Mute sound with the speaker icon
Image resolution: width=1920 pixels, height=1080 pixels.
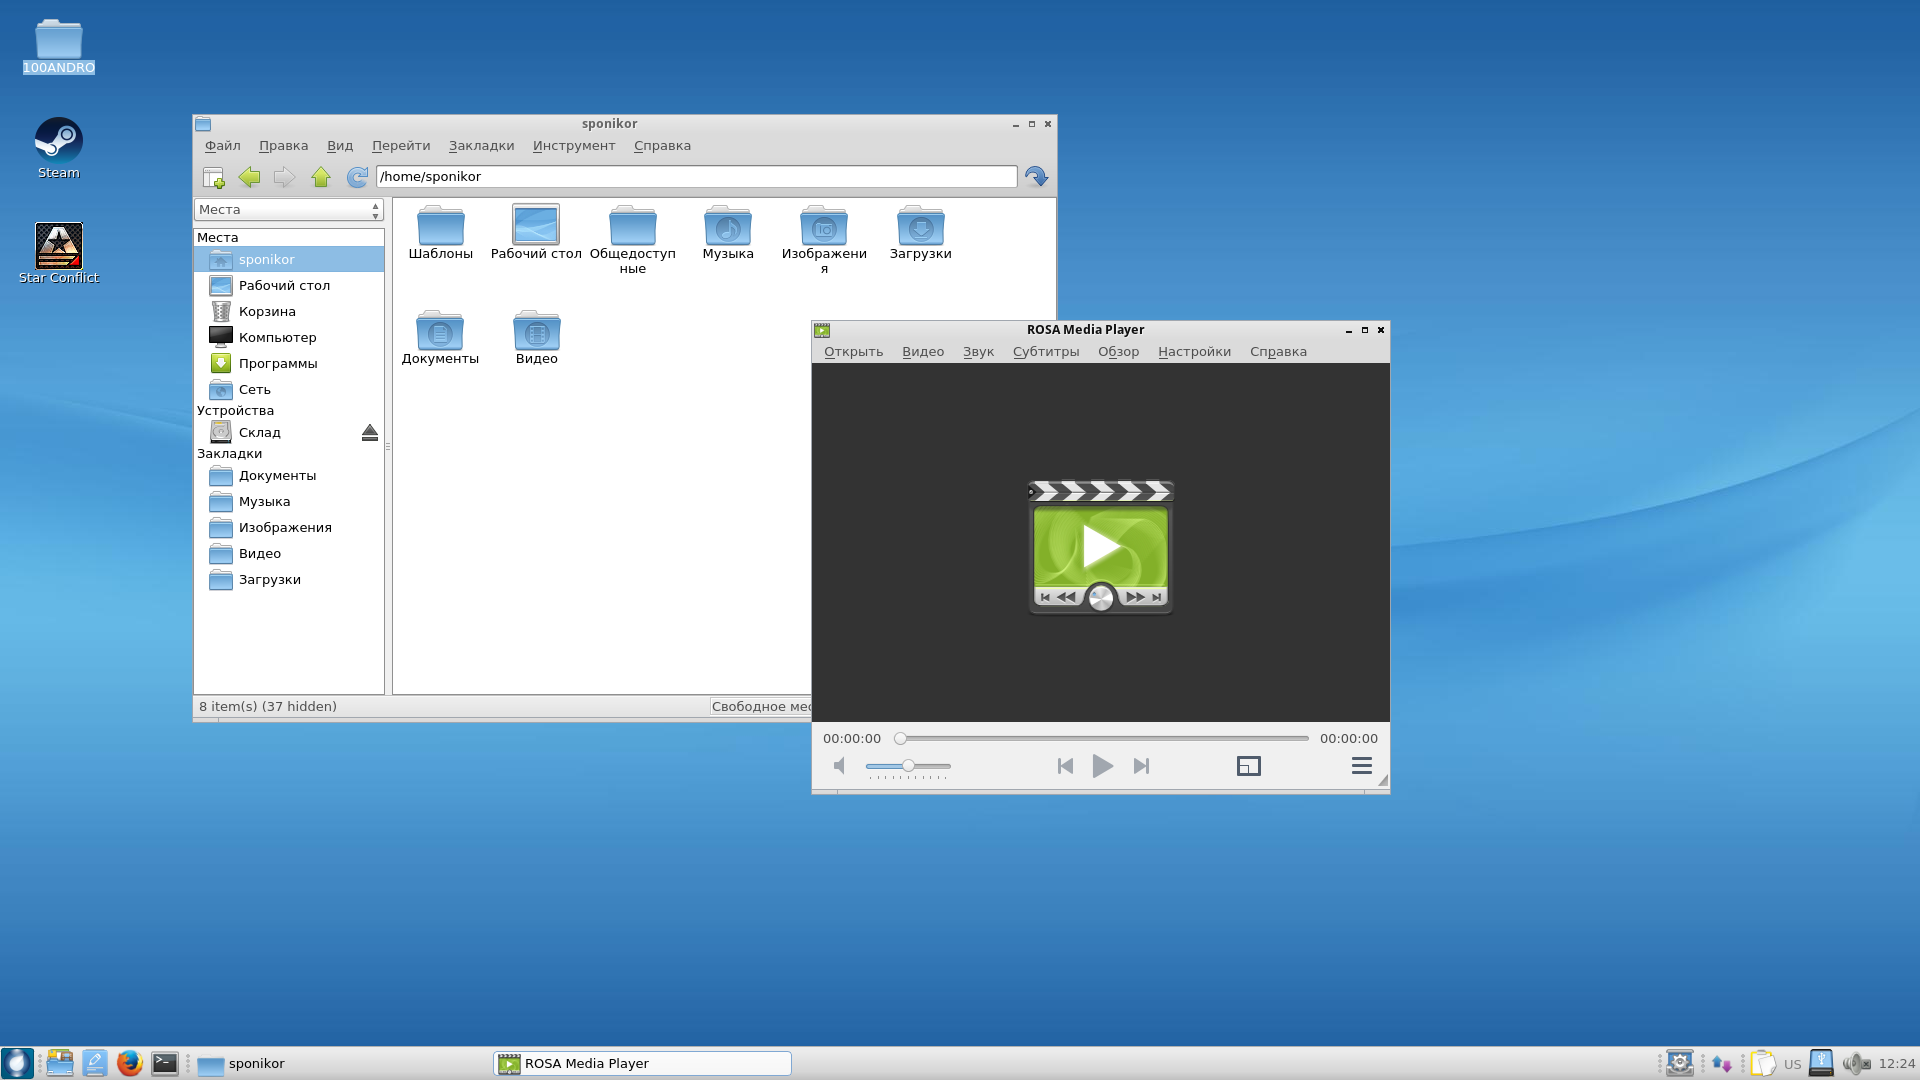pyautogui.click(x=840, y=766)
